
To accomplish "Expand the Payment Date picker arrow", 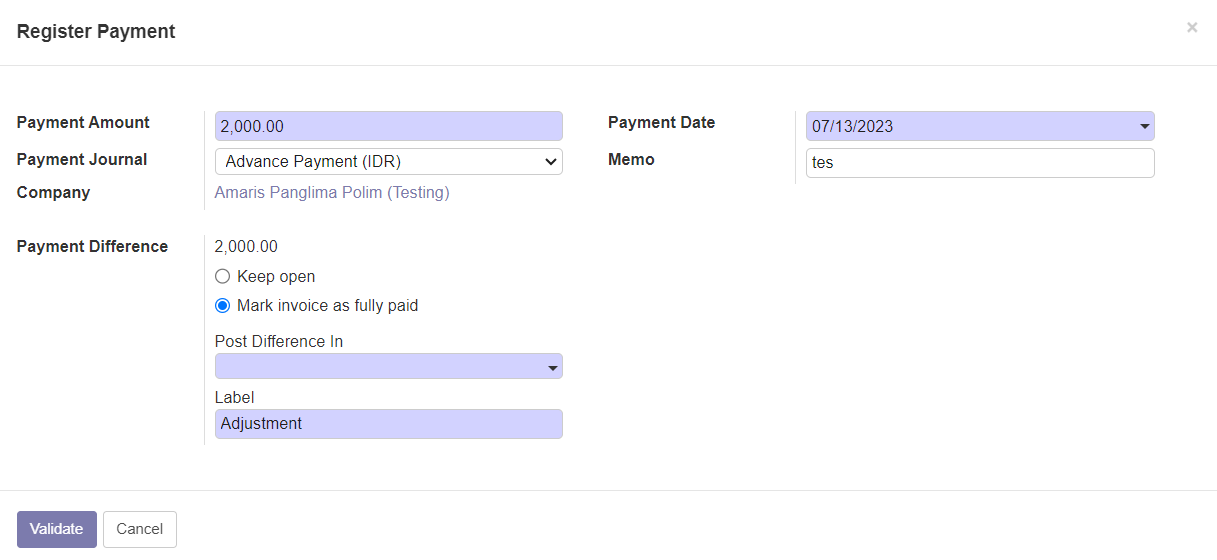I will (1144, 127).
